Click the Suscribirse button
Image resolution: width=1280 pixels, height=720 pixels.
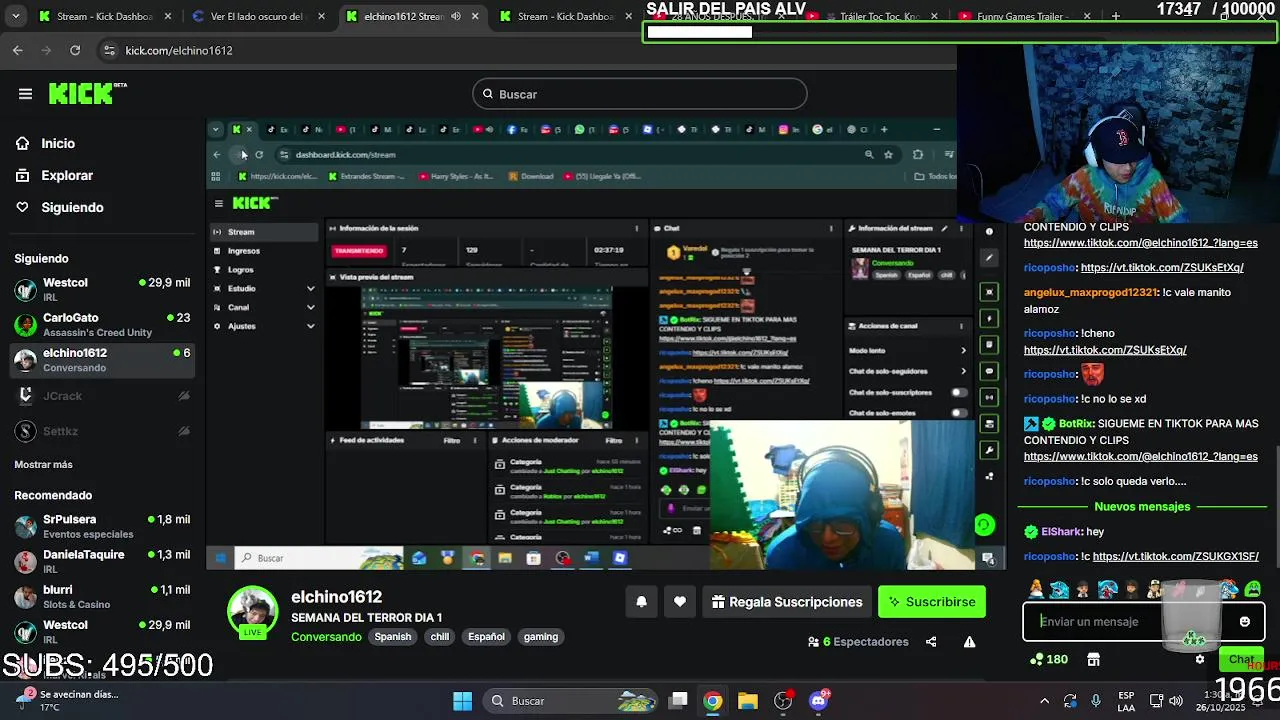point(931,602)
